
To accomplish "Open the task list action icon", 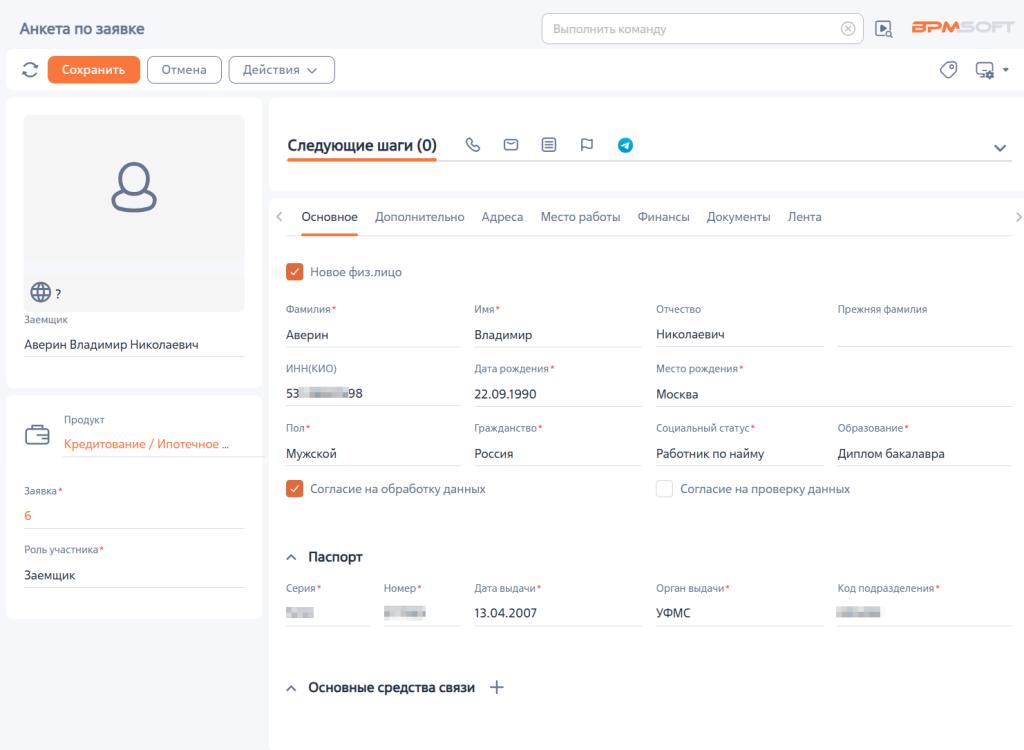I will 549,145.
